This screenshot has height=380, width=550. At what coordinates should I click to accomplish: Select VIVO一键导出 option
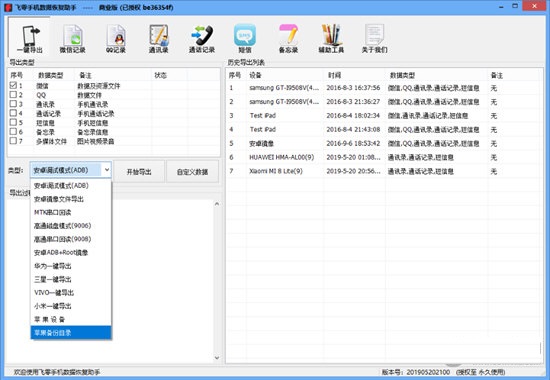[71, 293]
